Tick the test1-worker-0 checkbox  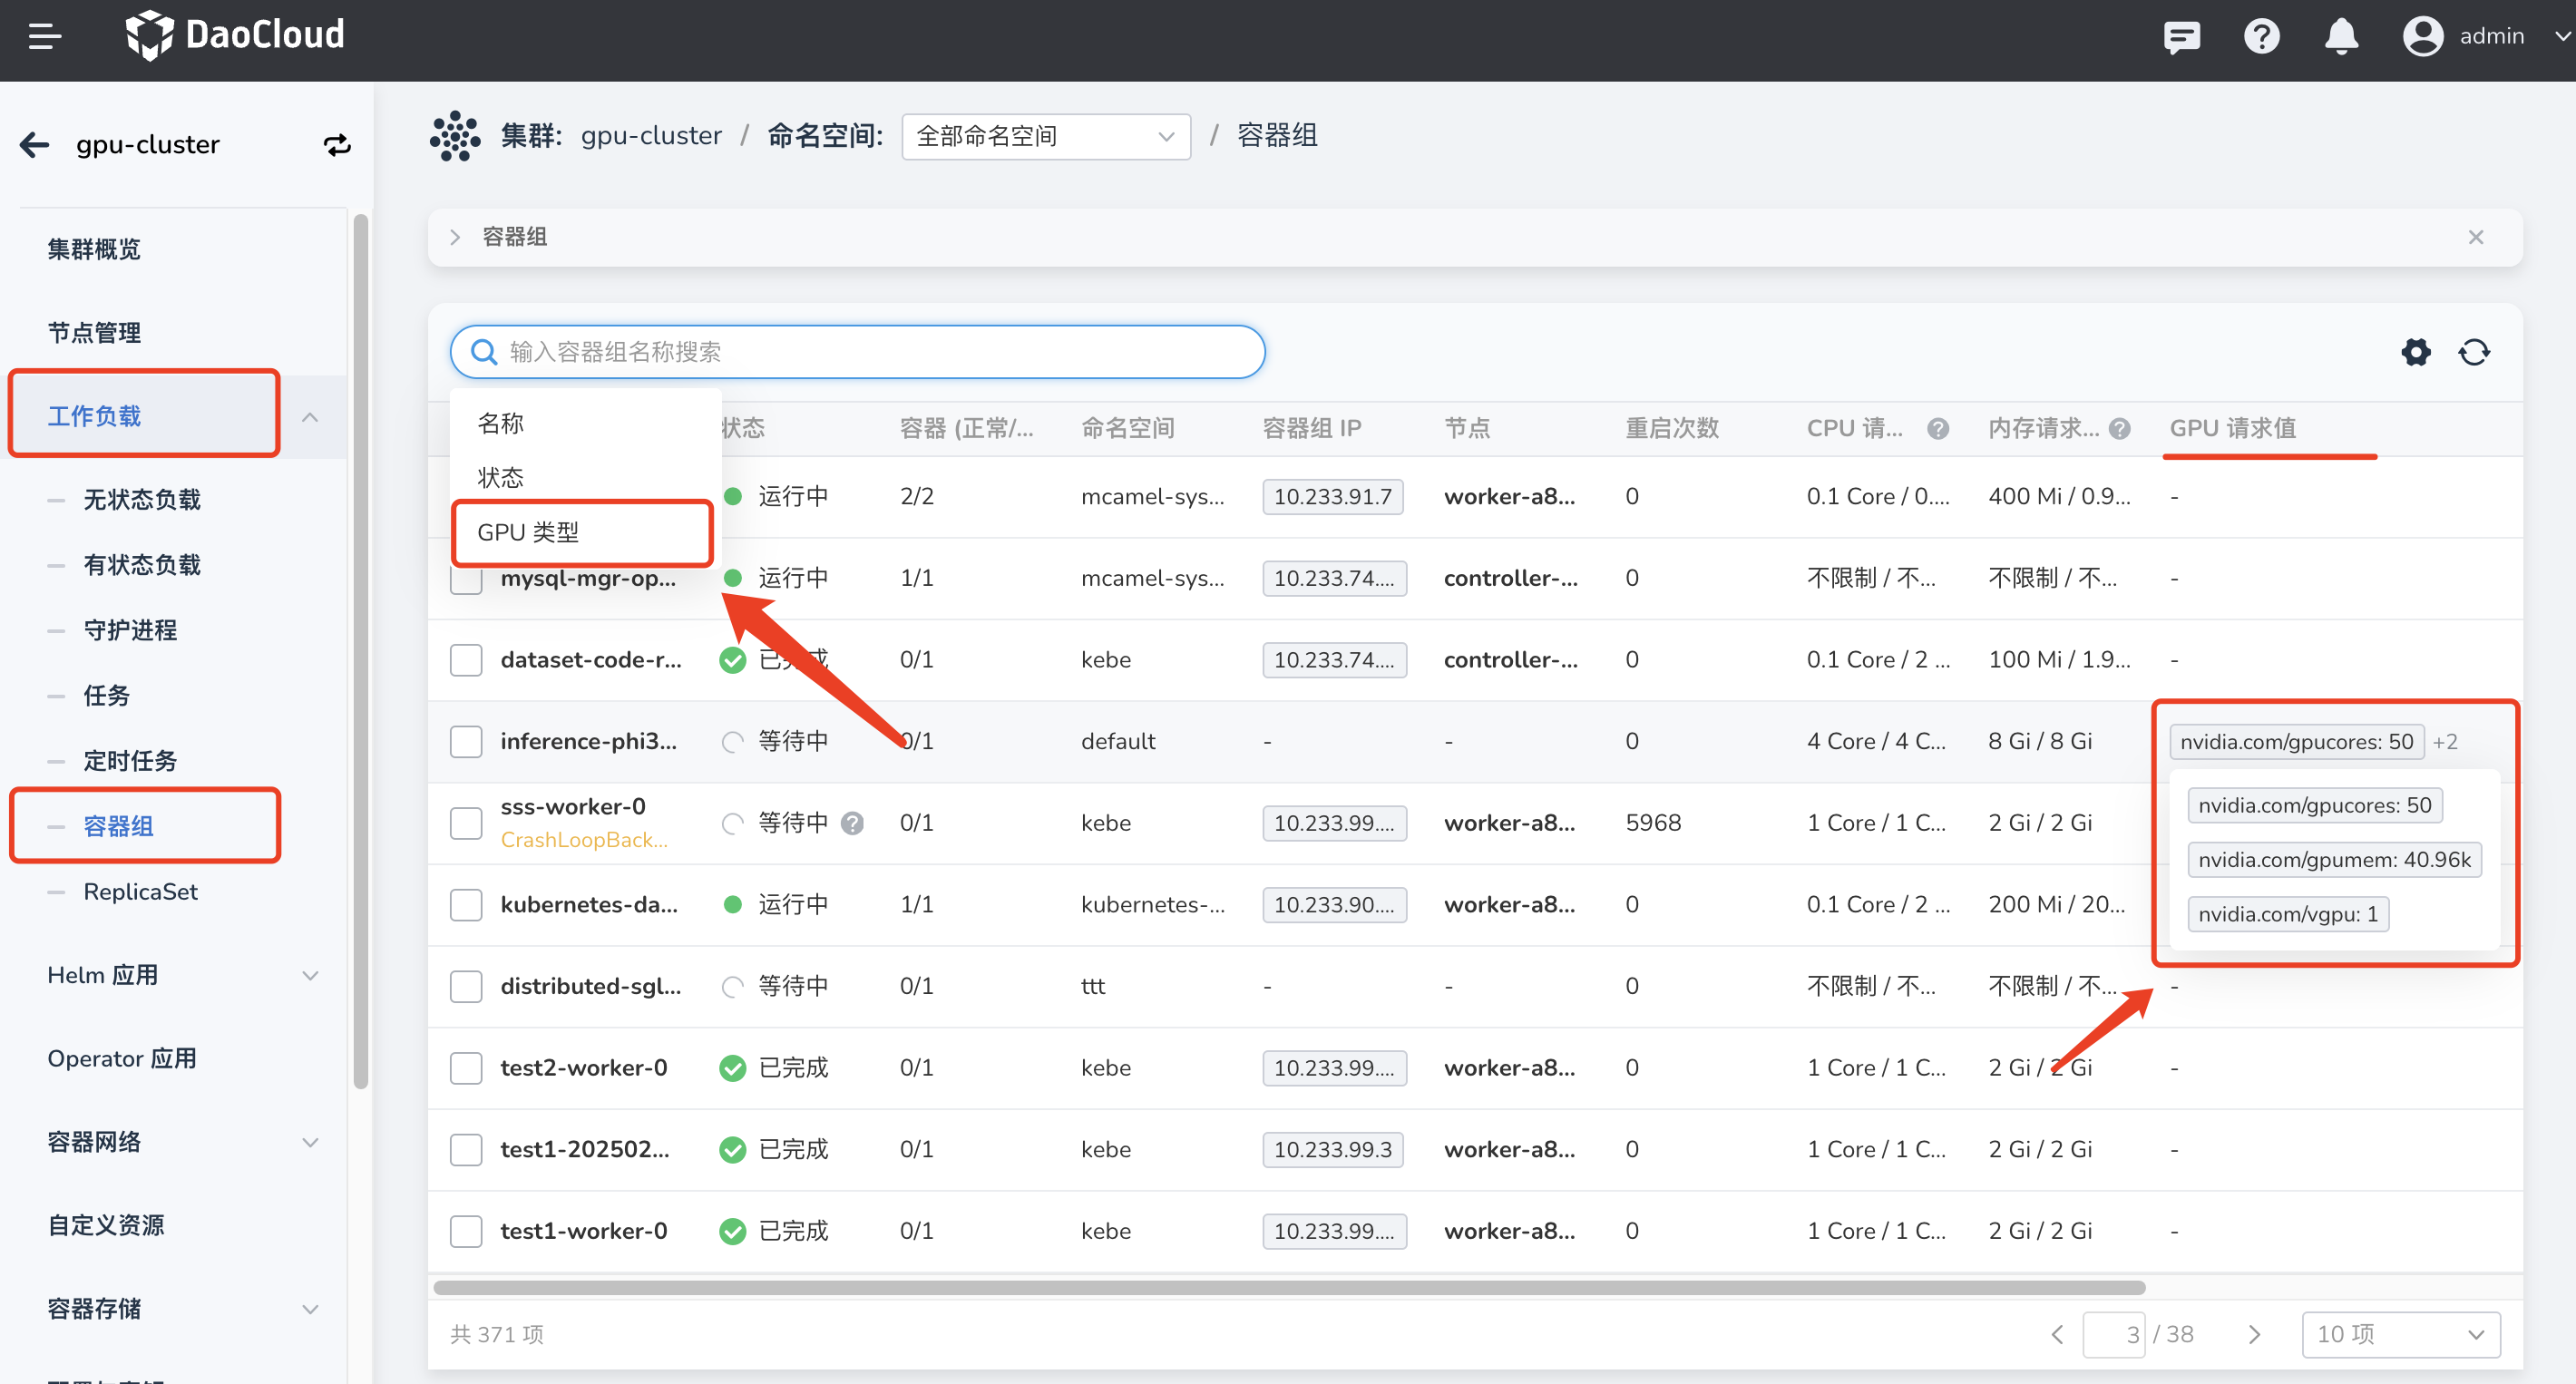pos(466,1231)
